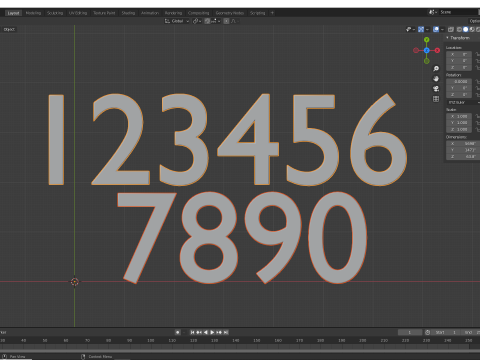This screenshot has height=360, width=480.
Task: Toggle the snapping magnet
Action: pos(207,21)
